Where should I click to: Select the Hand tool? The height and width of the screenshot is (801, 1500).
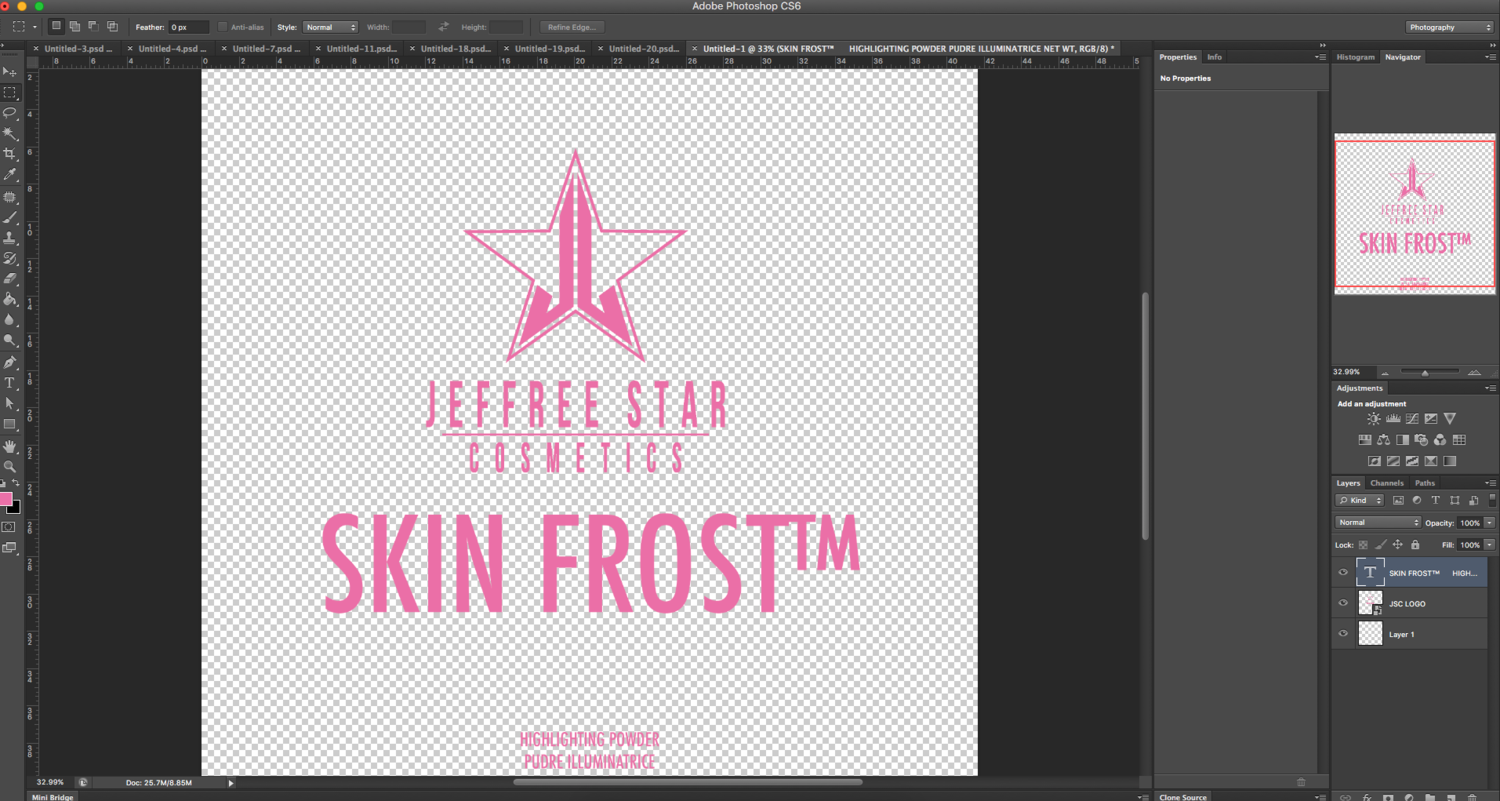point(10,446)
